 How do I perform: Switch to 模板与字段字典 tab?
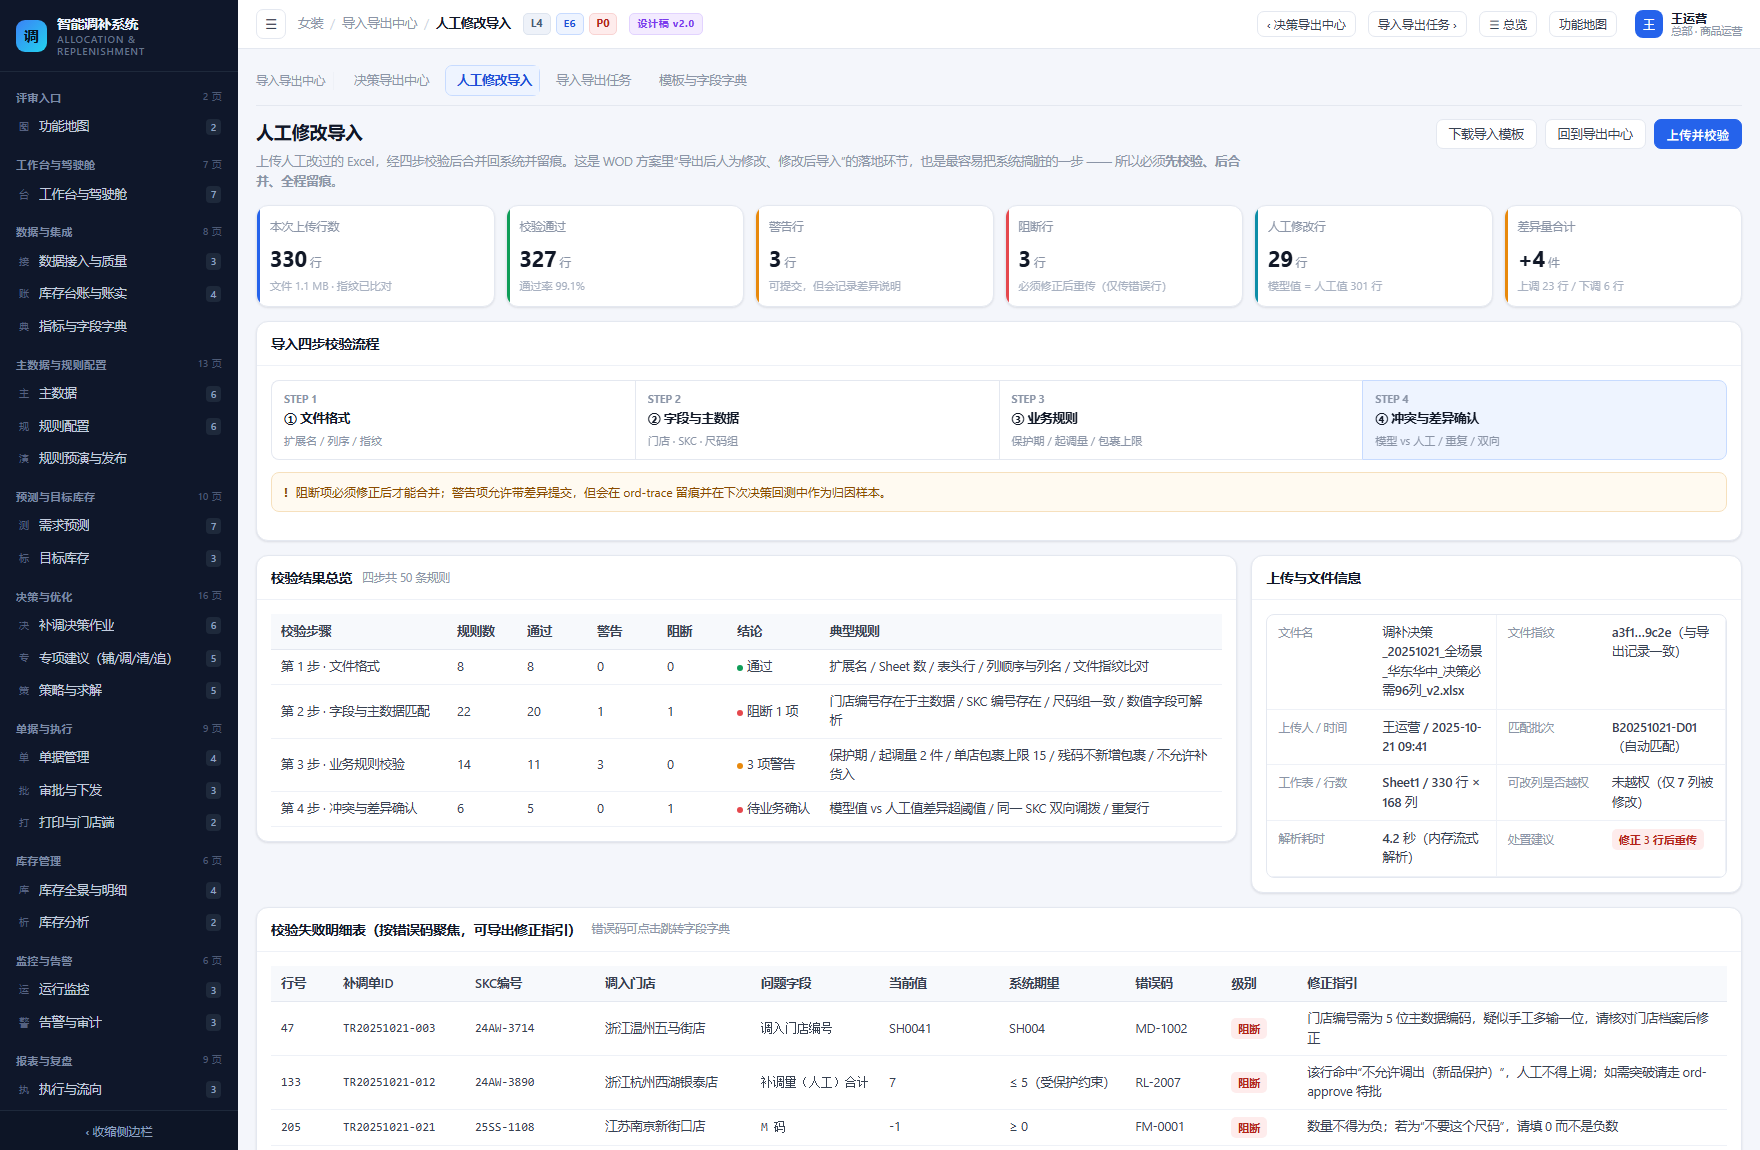702,81
